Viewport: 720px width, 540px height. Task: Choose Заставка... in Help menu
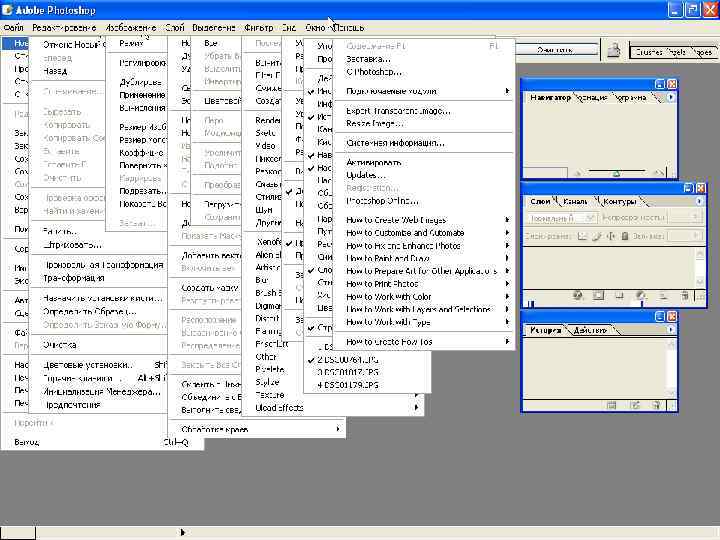coord(424,59)
